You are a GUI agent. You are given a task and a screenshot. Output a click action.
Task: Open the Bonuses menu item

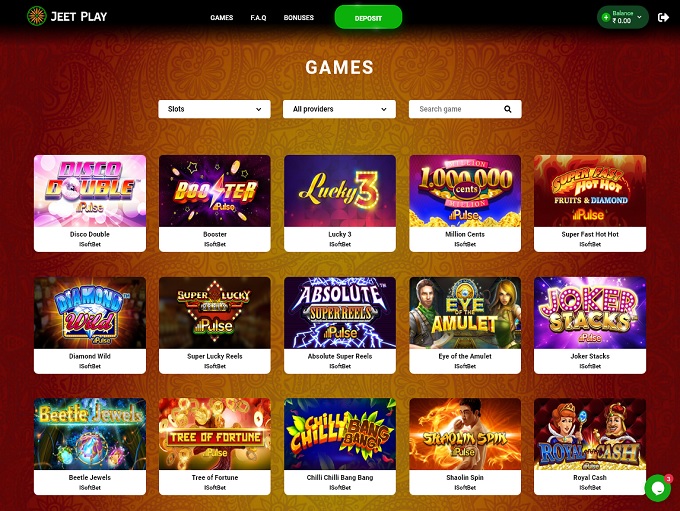click(x=298, y=18)
